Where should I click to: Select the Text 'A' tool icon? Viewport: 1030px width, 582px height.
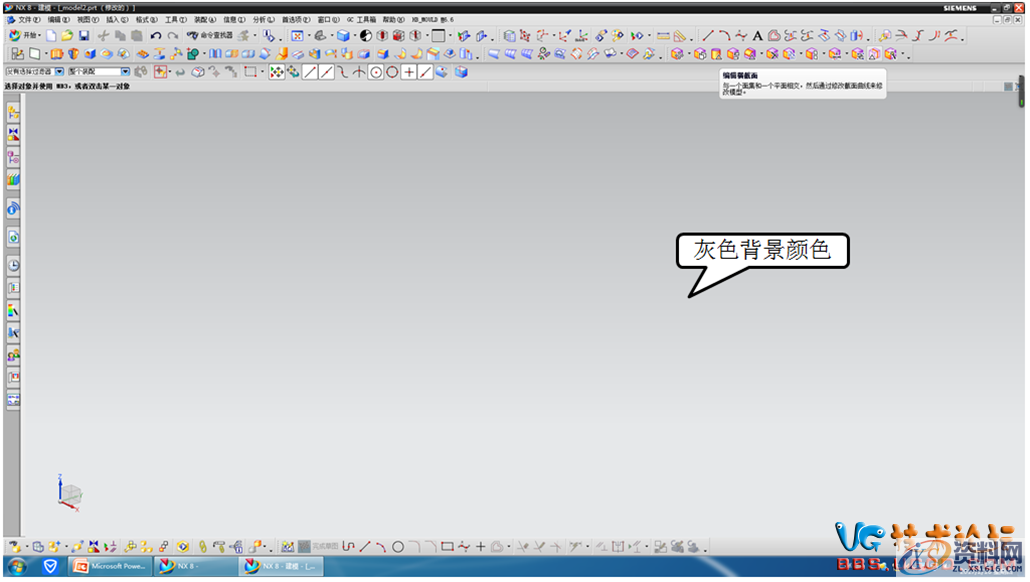(757, 36)
